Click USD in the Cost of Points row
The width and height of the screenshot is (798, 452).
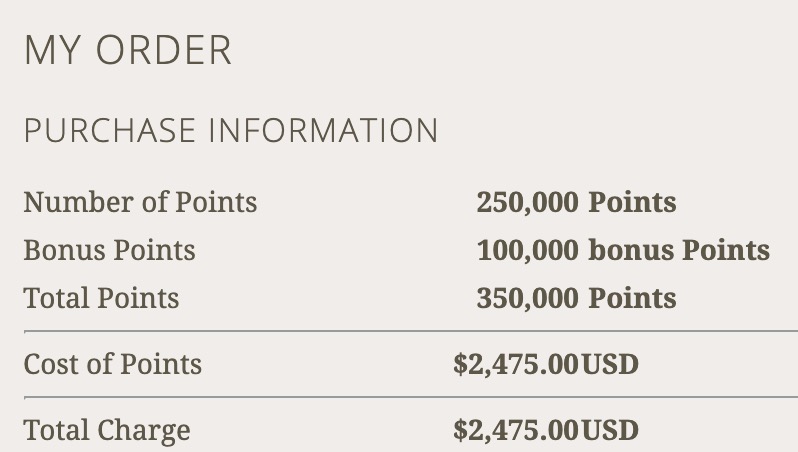tap(609, 364)
